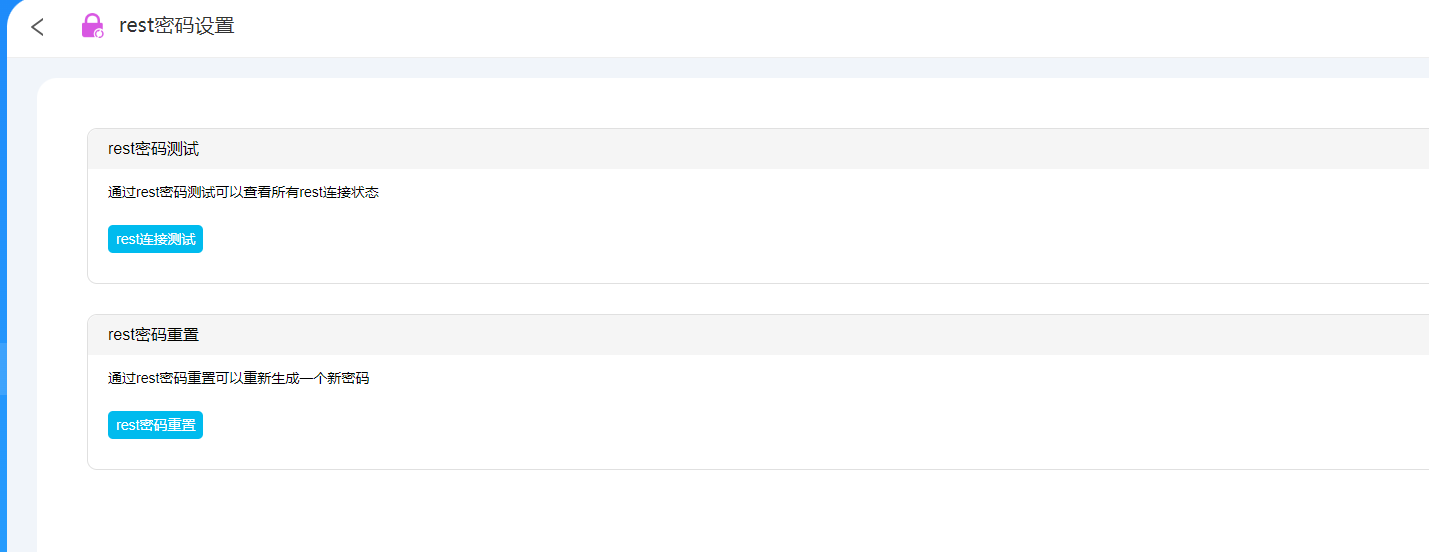This screenshot has width=1429, height=552.
Task: Click the text "通过rest密码测试可以查看所有rest连接状态"
Action: (x=243, y=192)
